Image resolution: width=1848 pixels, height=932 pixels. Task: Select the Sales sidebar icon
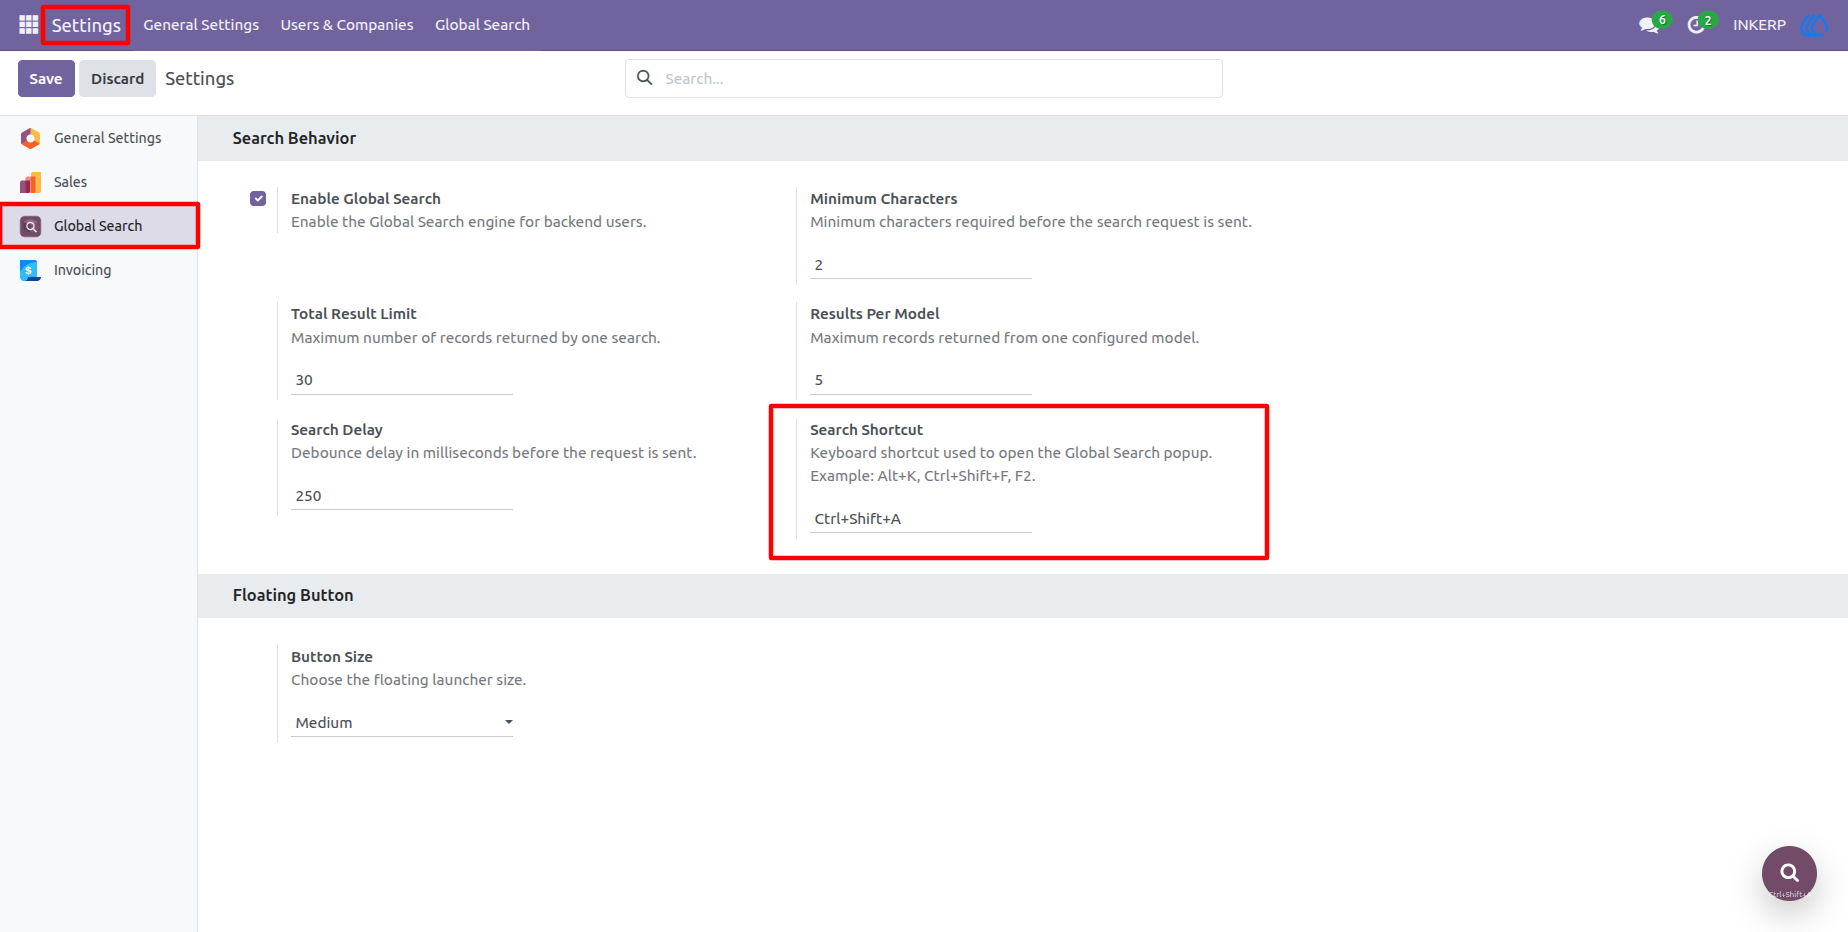[x=31, y=182]
